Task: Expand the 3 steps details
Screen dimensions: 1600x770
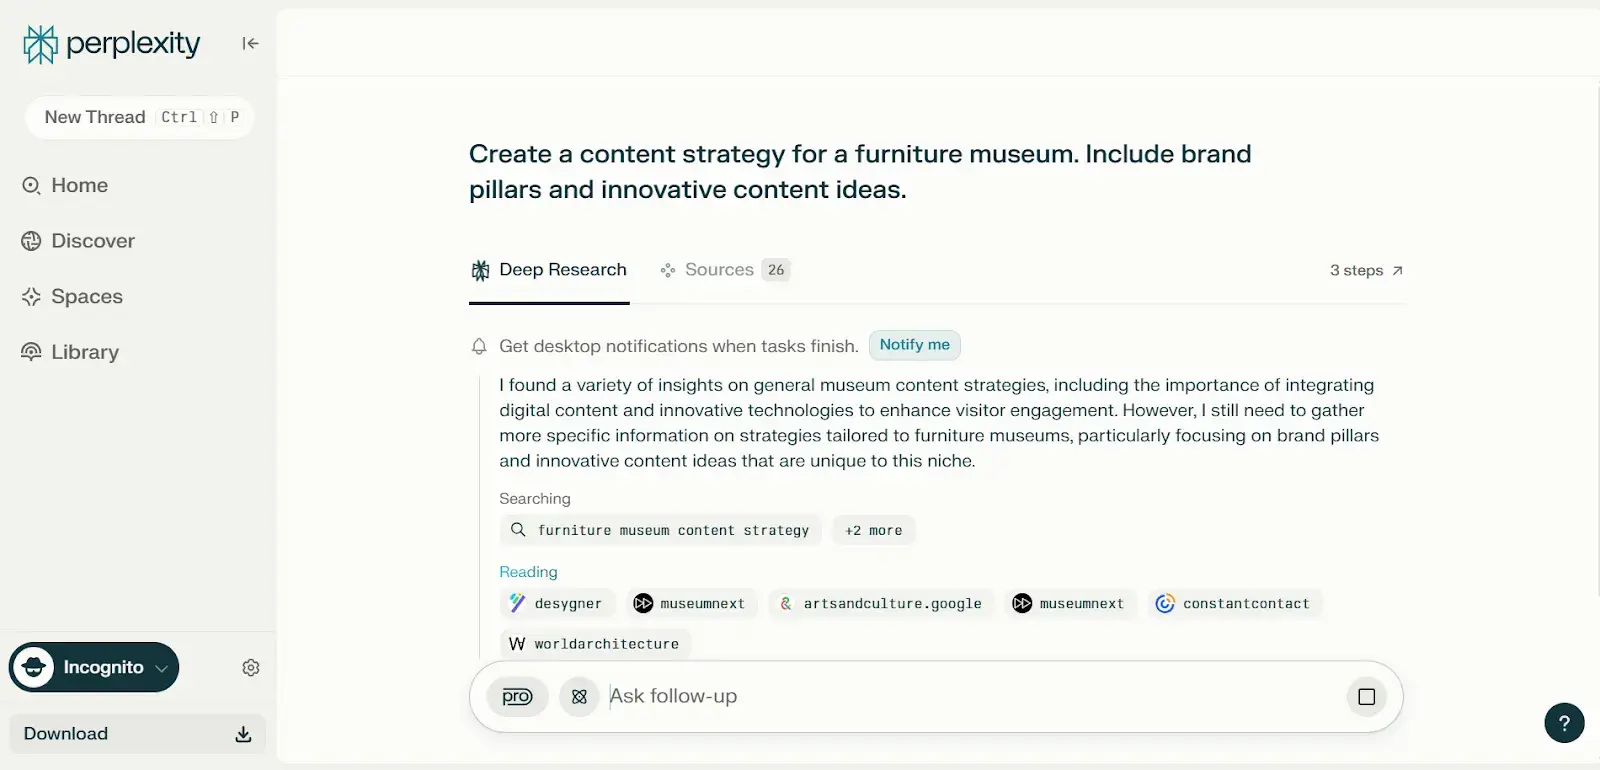Action: pyautogui.click(x=1366, y=270)
